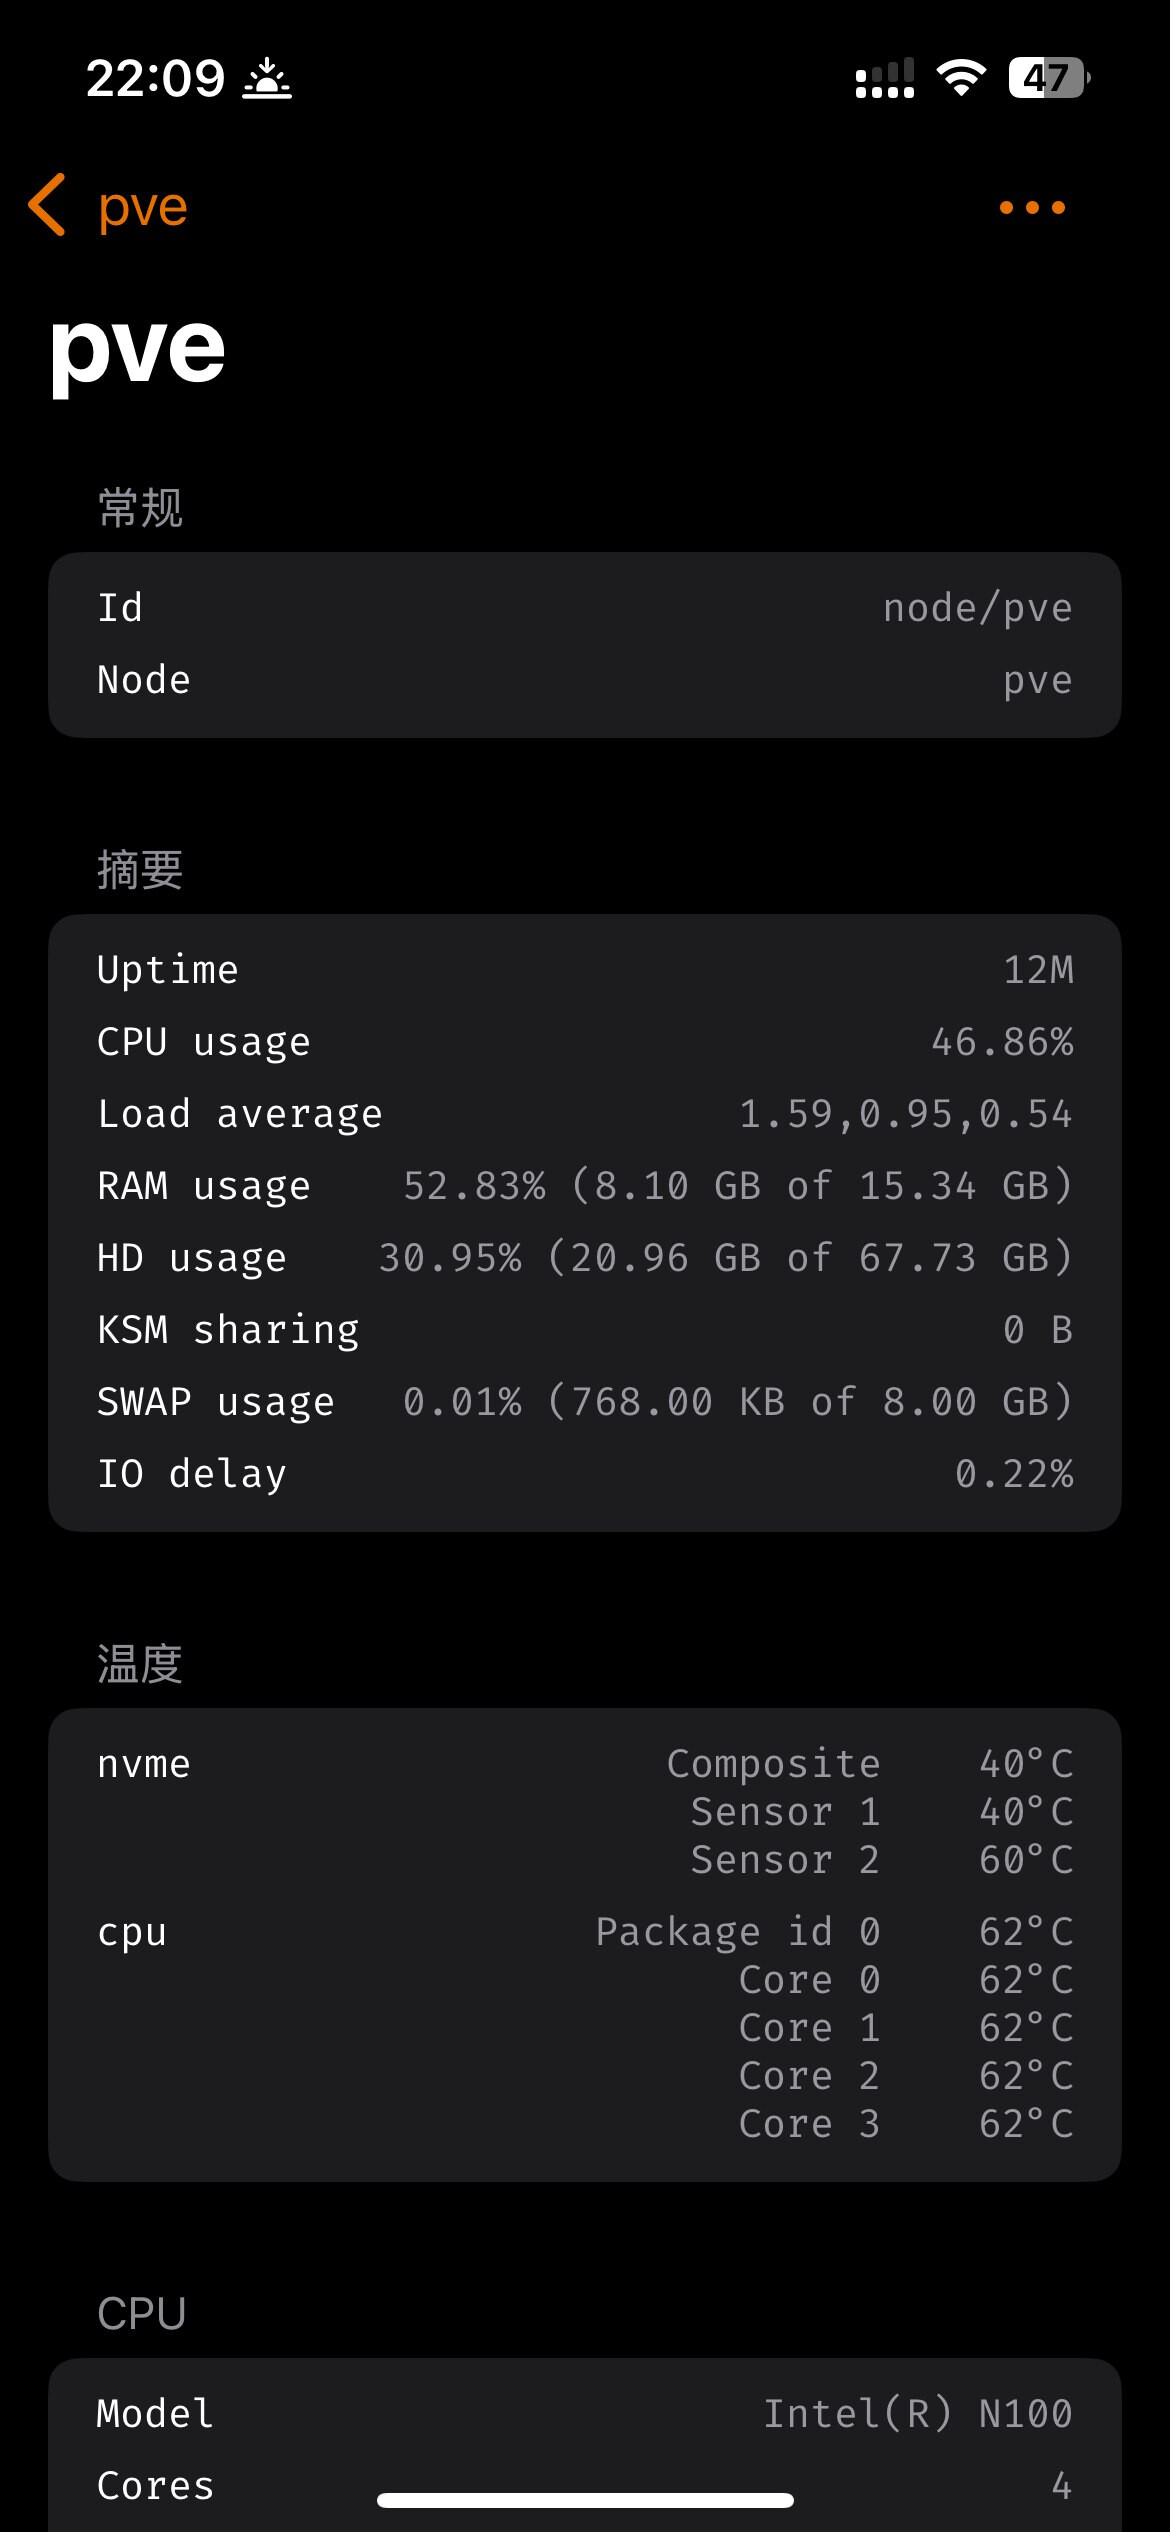Tap the SWAP usage row
This screenshot has width=1170, height=2532.
coord(585,1402)
